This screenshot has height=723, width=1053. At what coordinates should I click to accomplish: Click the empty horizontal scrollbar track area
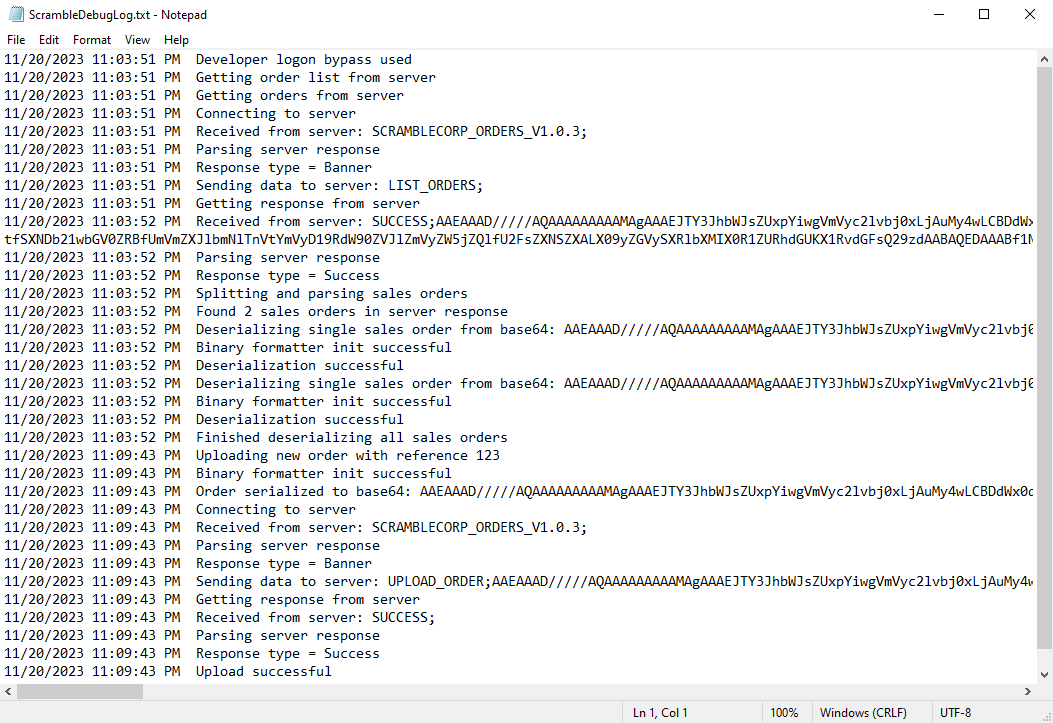[582, 691]
